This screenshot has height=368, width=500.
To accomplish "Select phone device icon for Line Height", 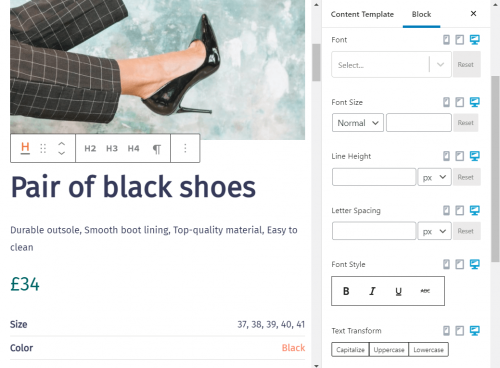I will (446, 156).
